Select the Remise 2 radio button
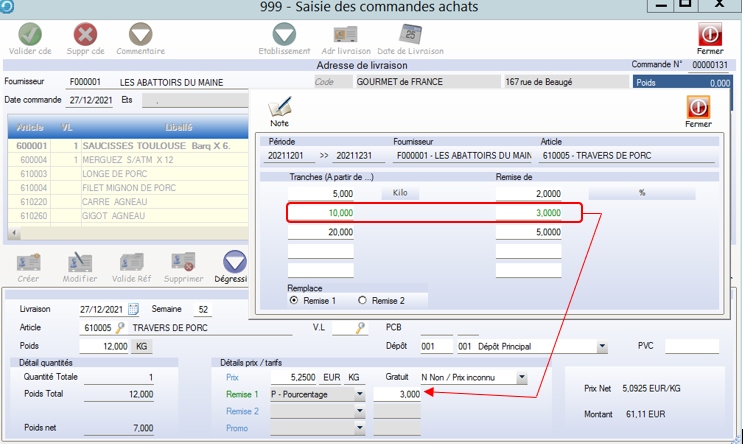The image size is (744, 444). (x=363, y=300)
